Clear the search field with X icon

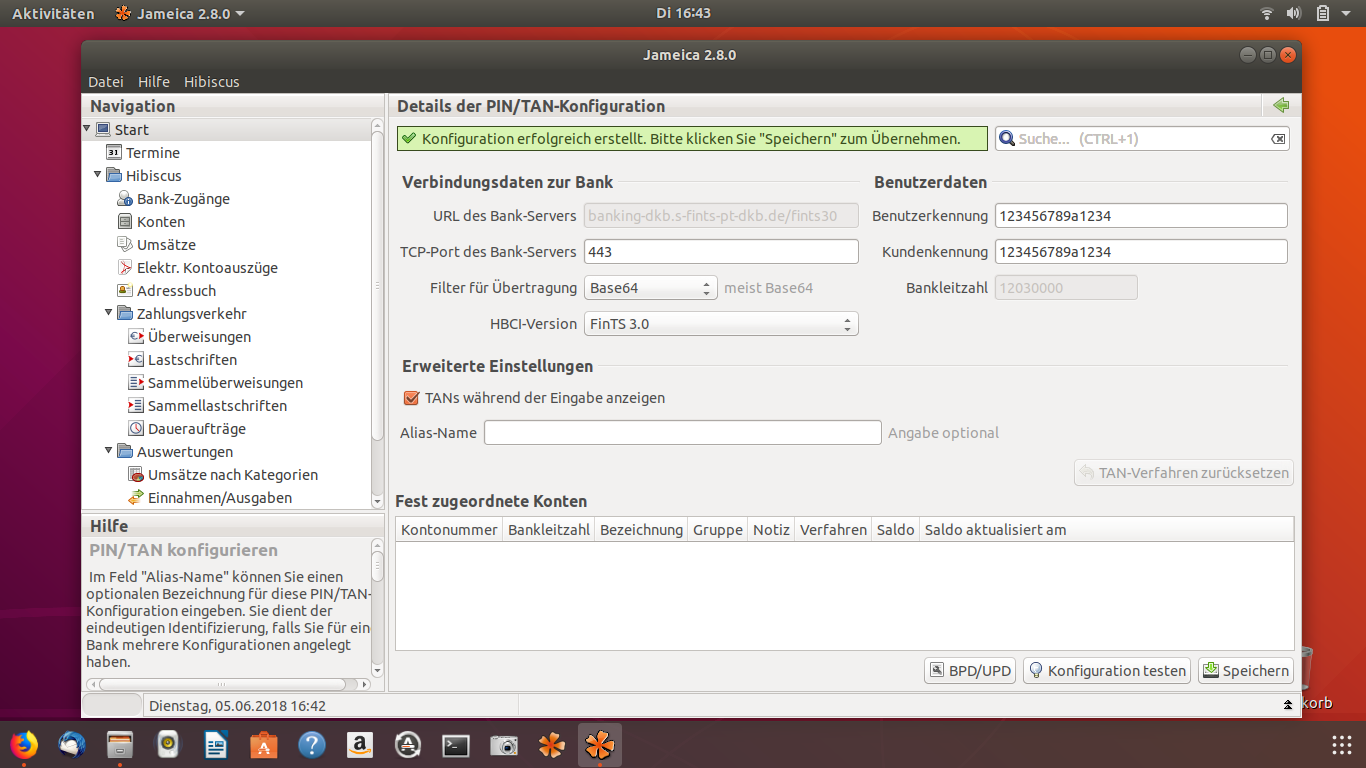tap(1278, 139)
